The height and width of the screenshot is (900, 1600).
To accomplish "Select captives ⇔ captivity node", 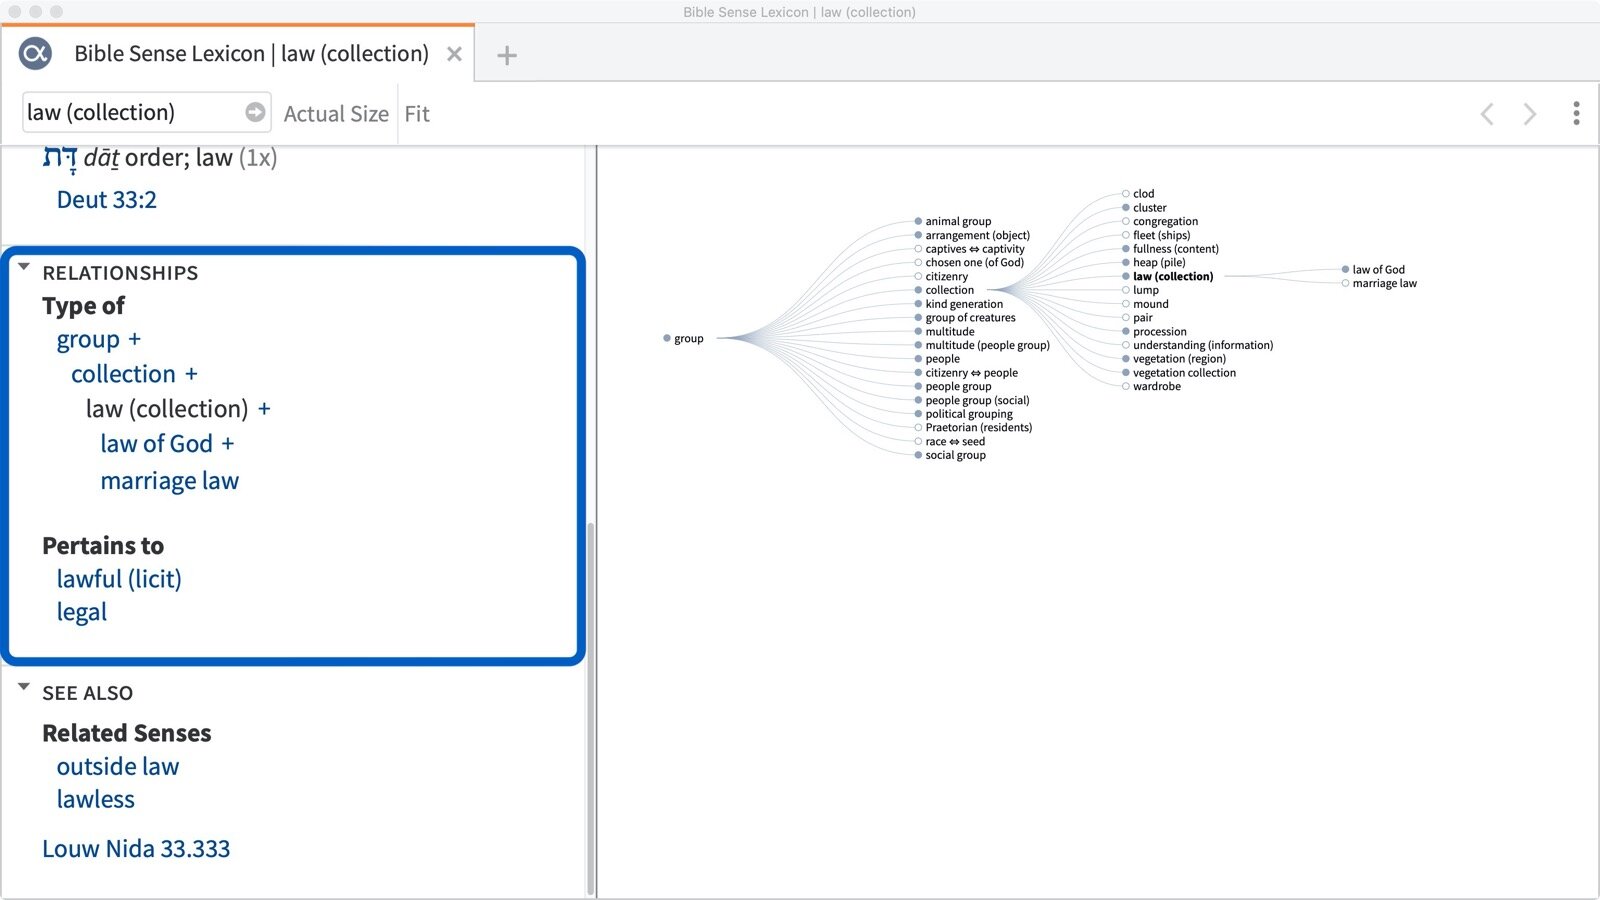I will point(969,249).
